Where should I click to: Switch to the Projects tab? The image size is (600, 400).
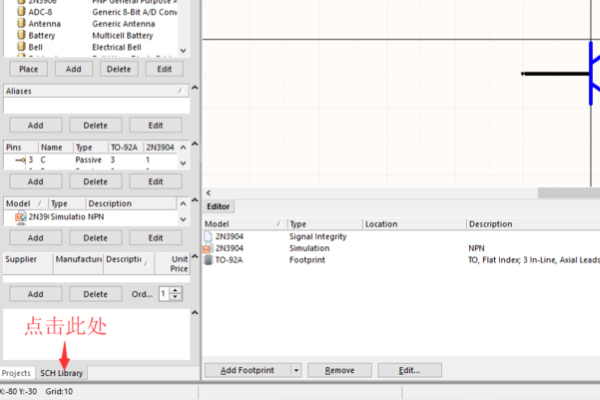point(16,373)
